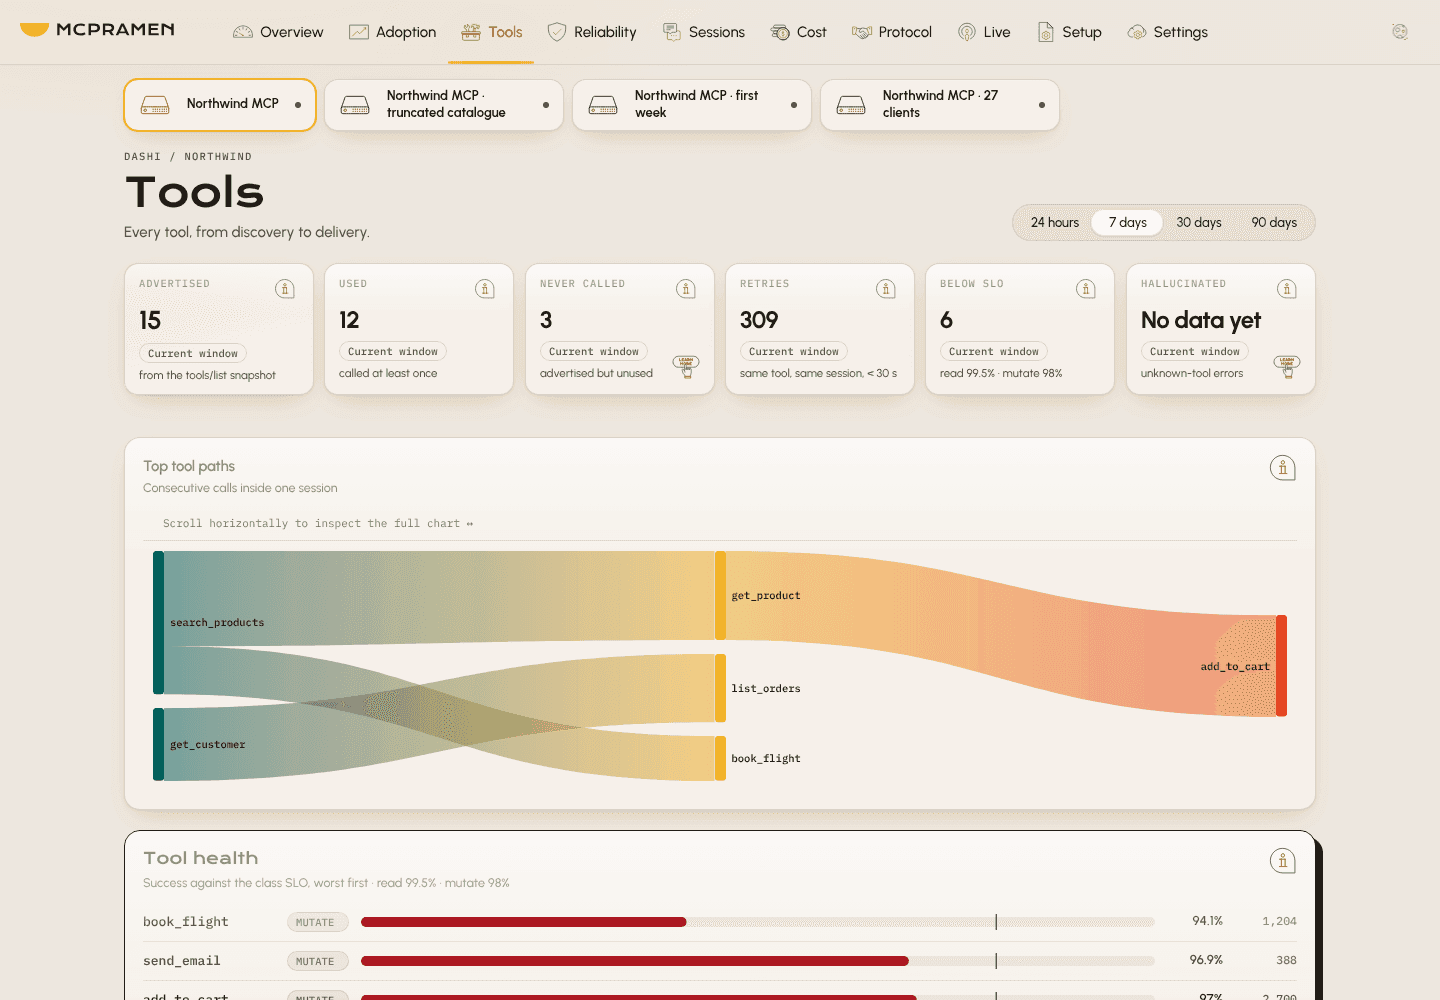Click the send_email success bar
Image resolution: width=1440 pixels, height=1000 pixels.
(757, 961)
